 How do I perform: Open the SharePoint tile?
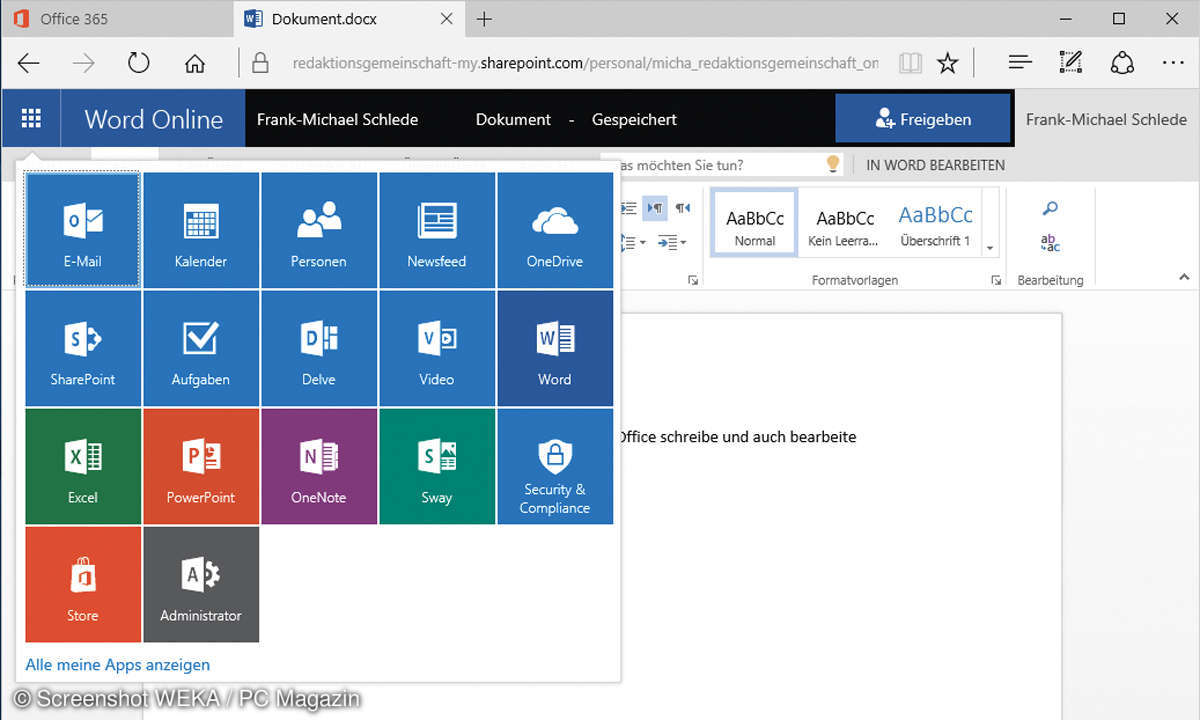(83, 348)
